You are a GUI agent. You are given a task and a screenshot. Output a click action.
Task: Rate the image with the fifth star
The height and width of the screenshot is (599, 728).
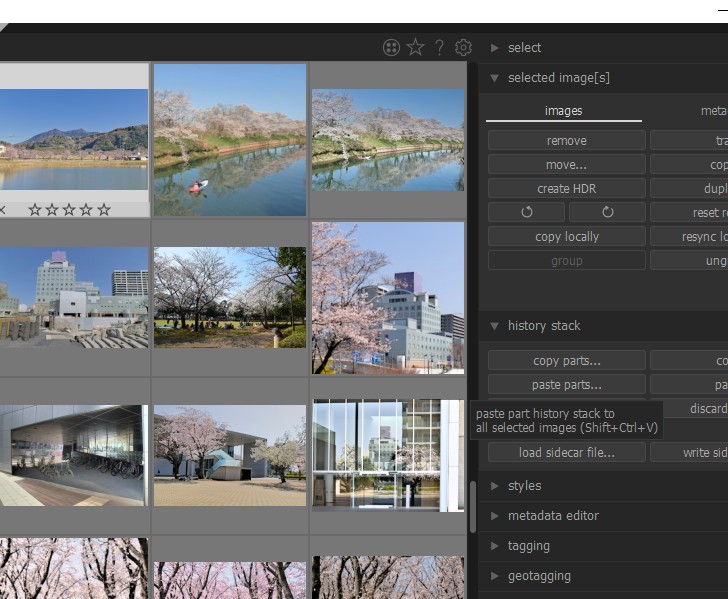104,210
